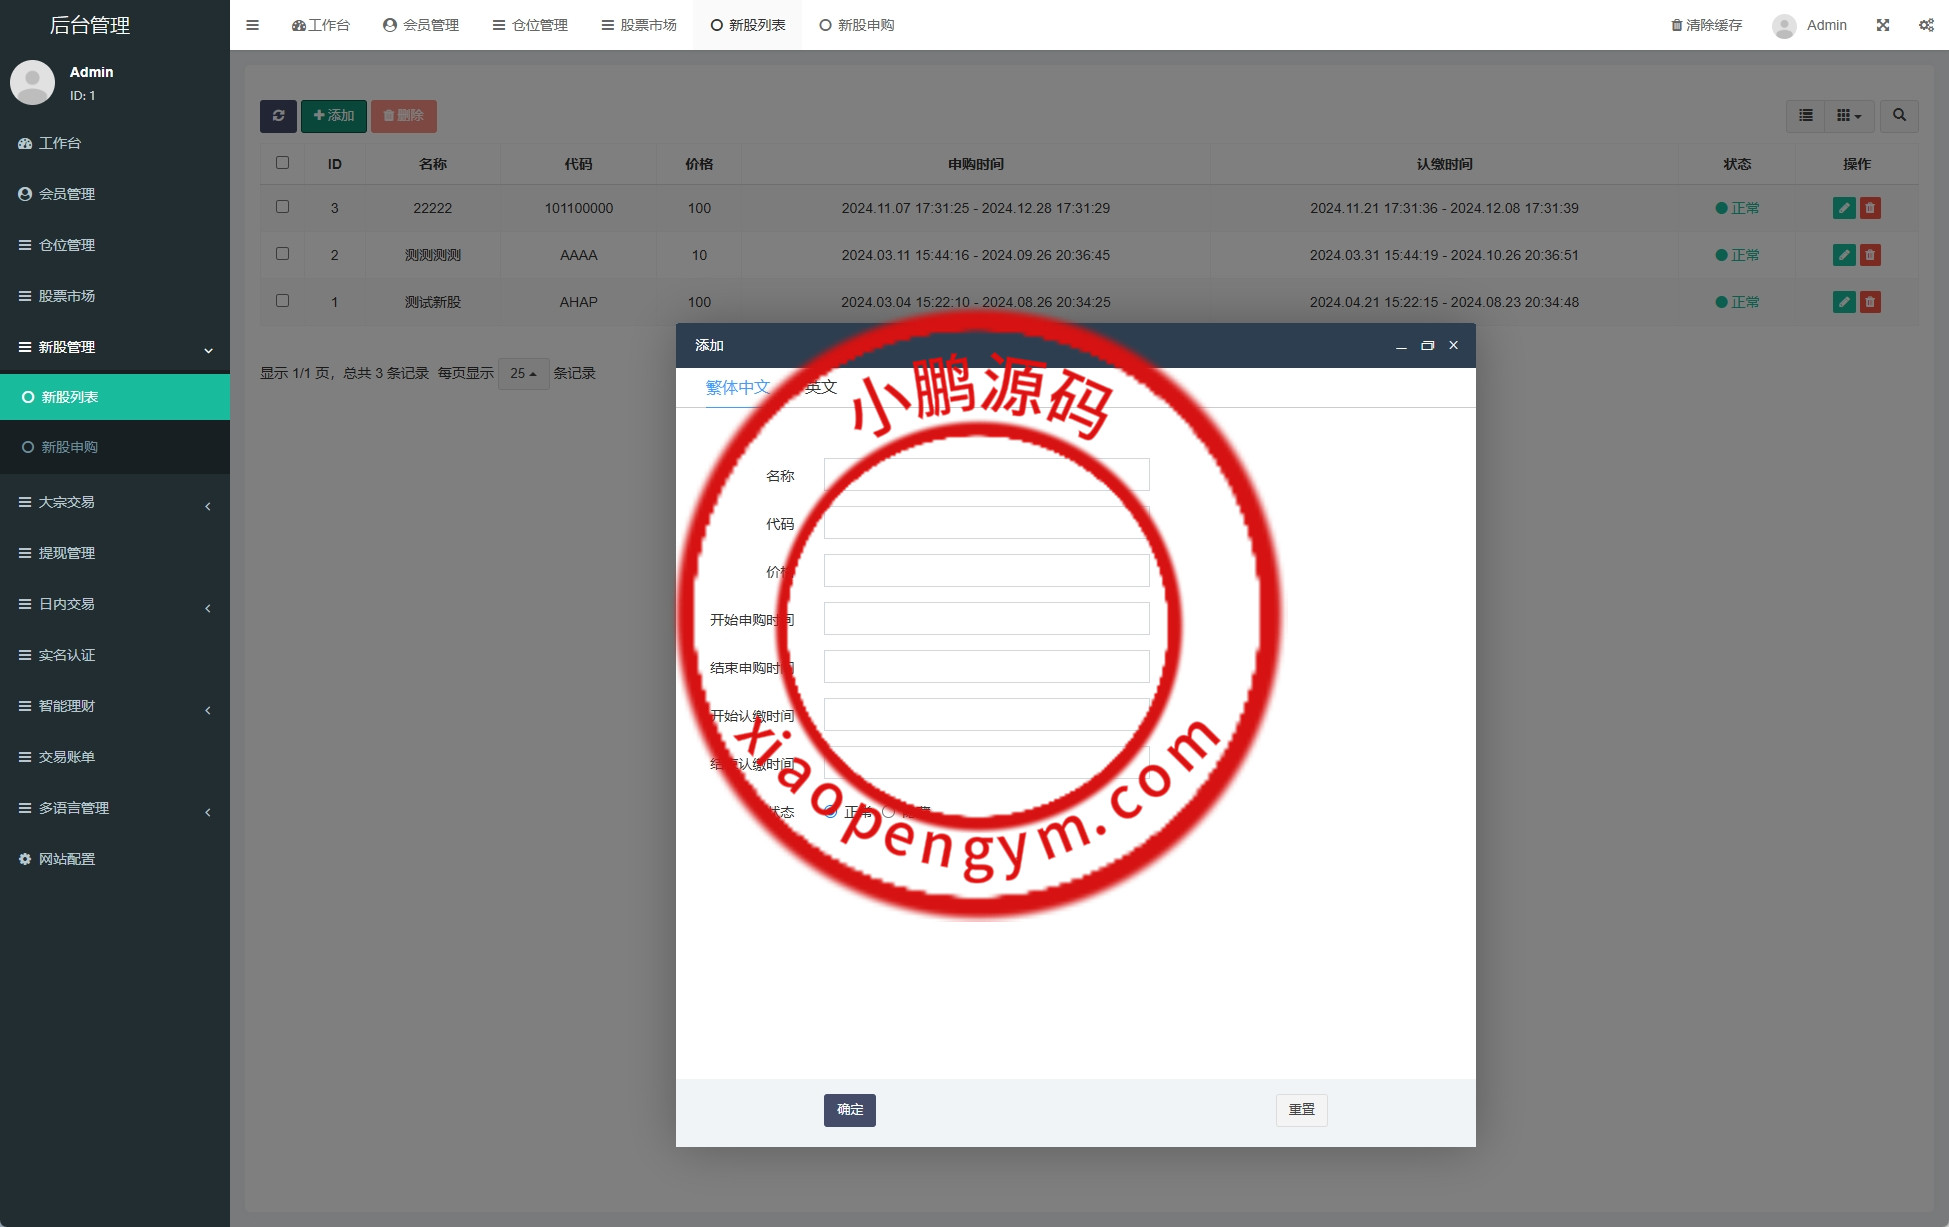This screenshot has width=1949, height=1227.
Task: Switch table to list view icon
Action: [x=1806, y=116]
